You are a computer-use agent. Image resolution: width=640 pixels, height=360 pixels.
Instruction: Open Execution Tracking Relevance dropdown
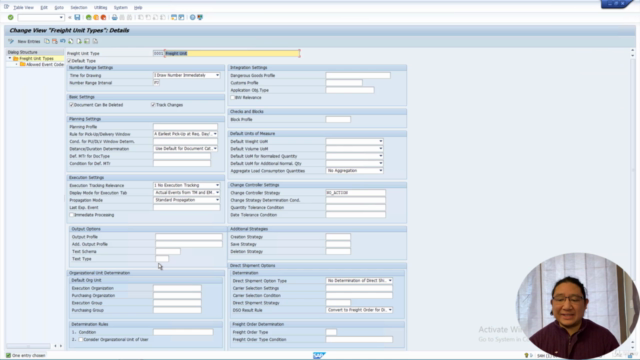point(218,185)
